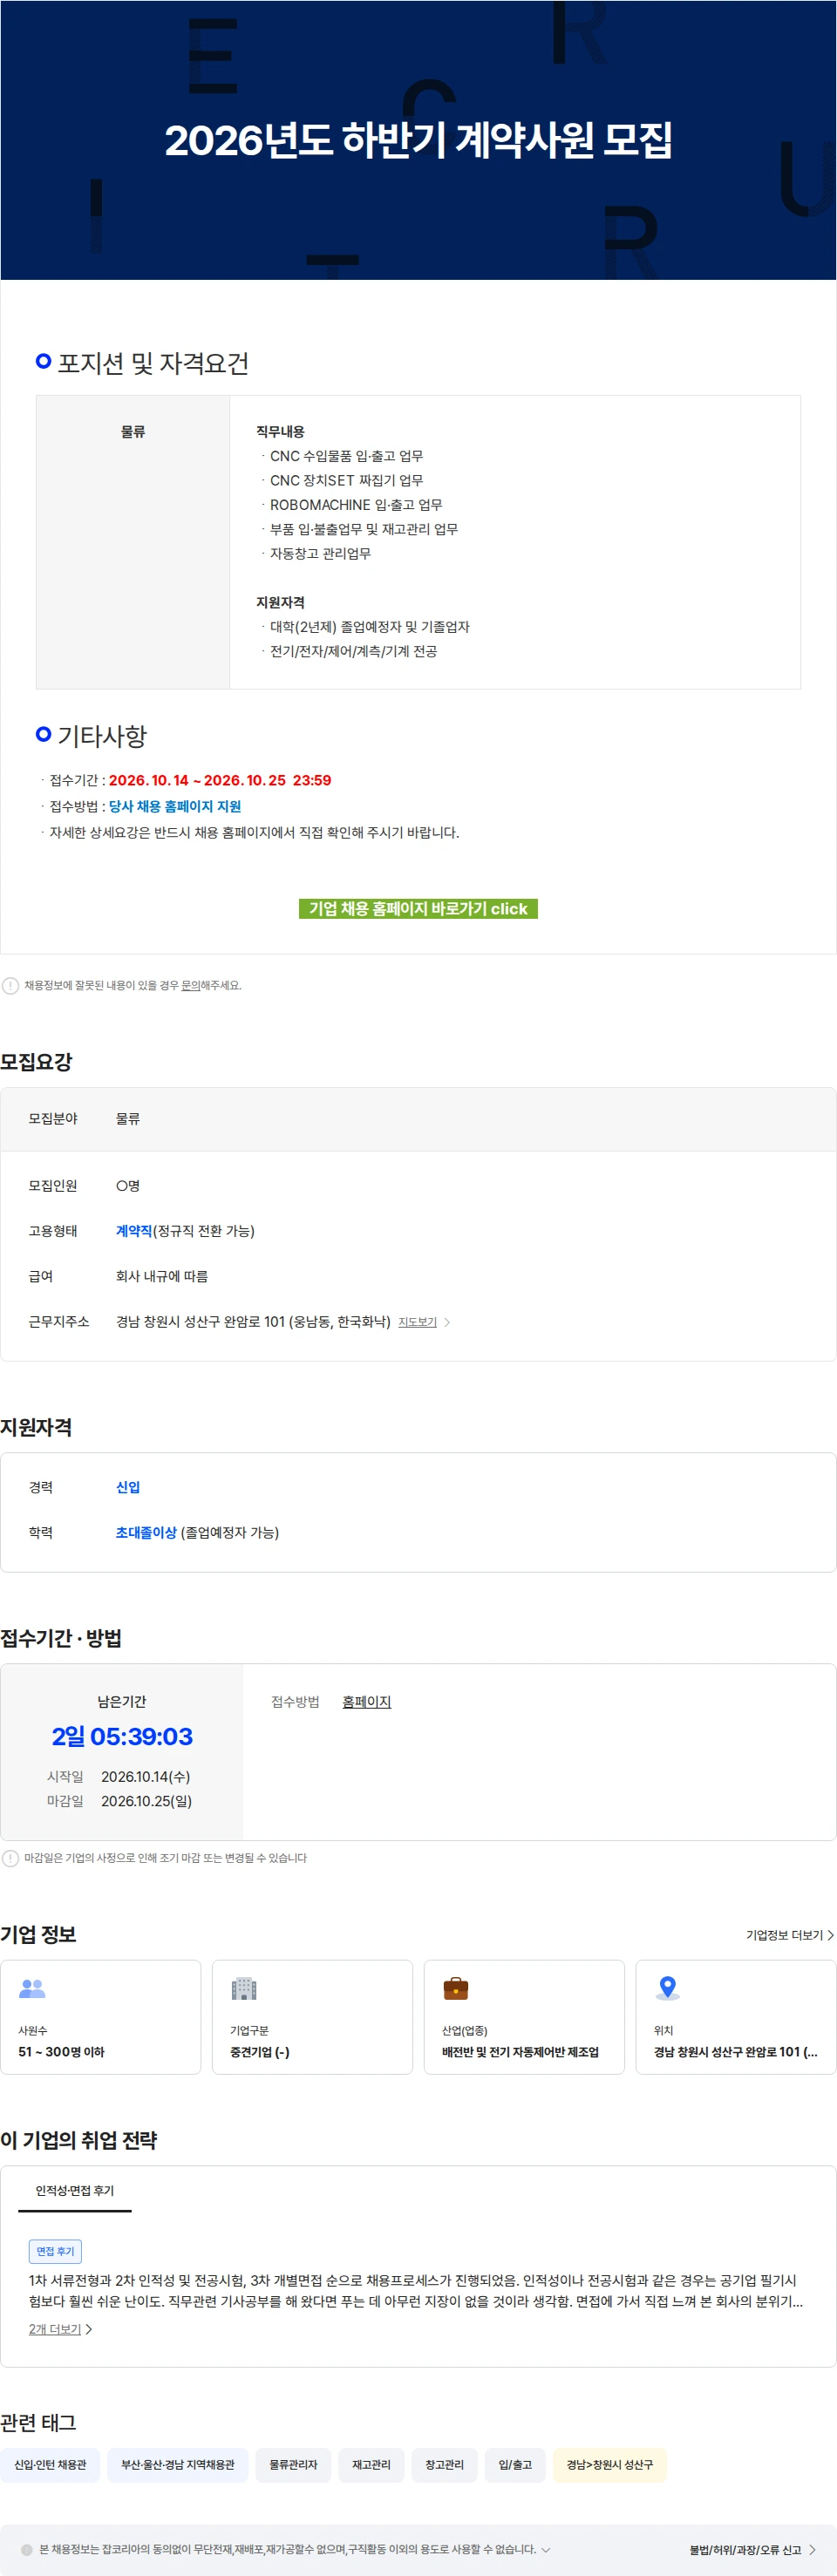Select the 경남>창원시 성산구 tag
Image resolution: width=837 pixels, height=2576 pixels.
click(x=609, y=2465)
